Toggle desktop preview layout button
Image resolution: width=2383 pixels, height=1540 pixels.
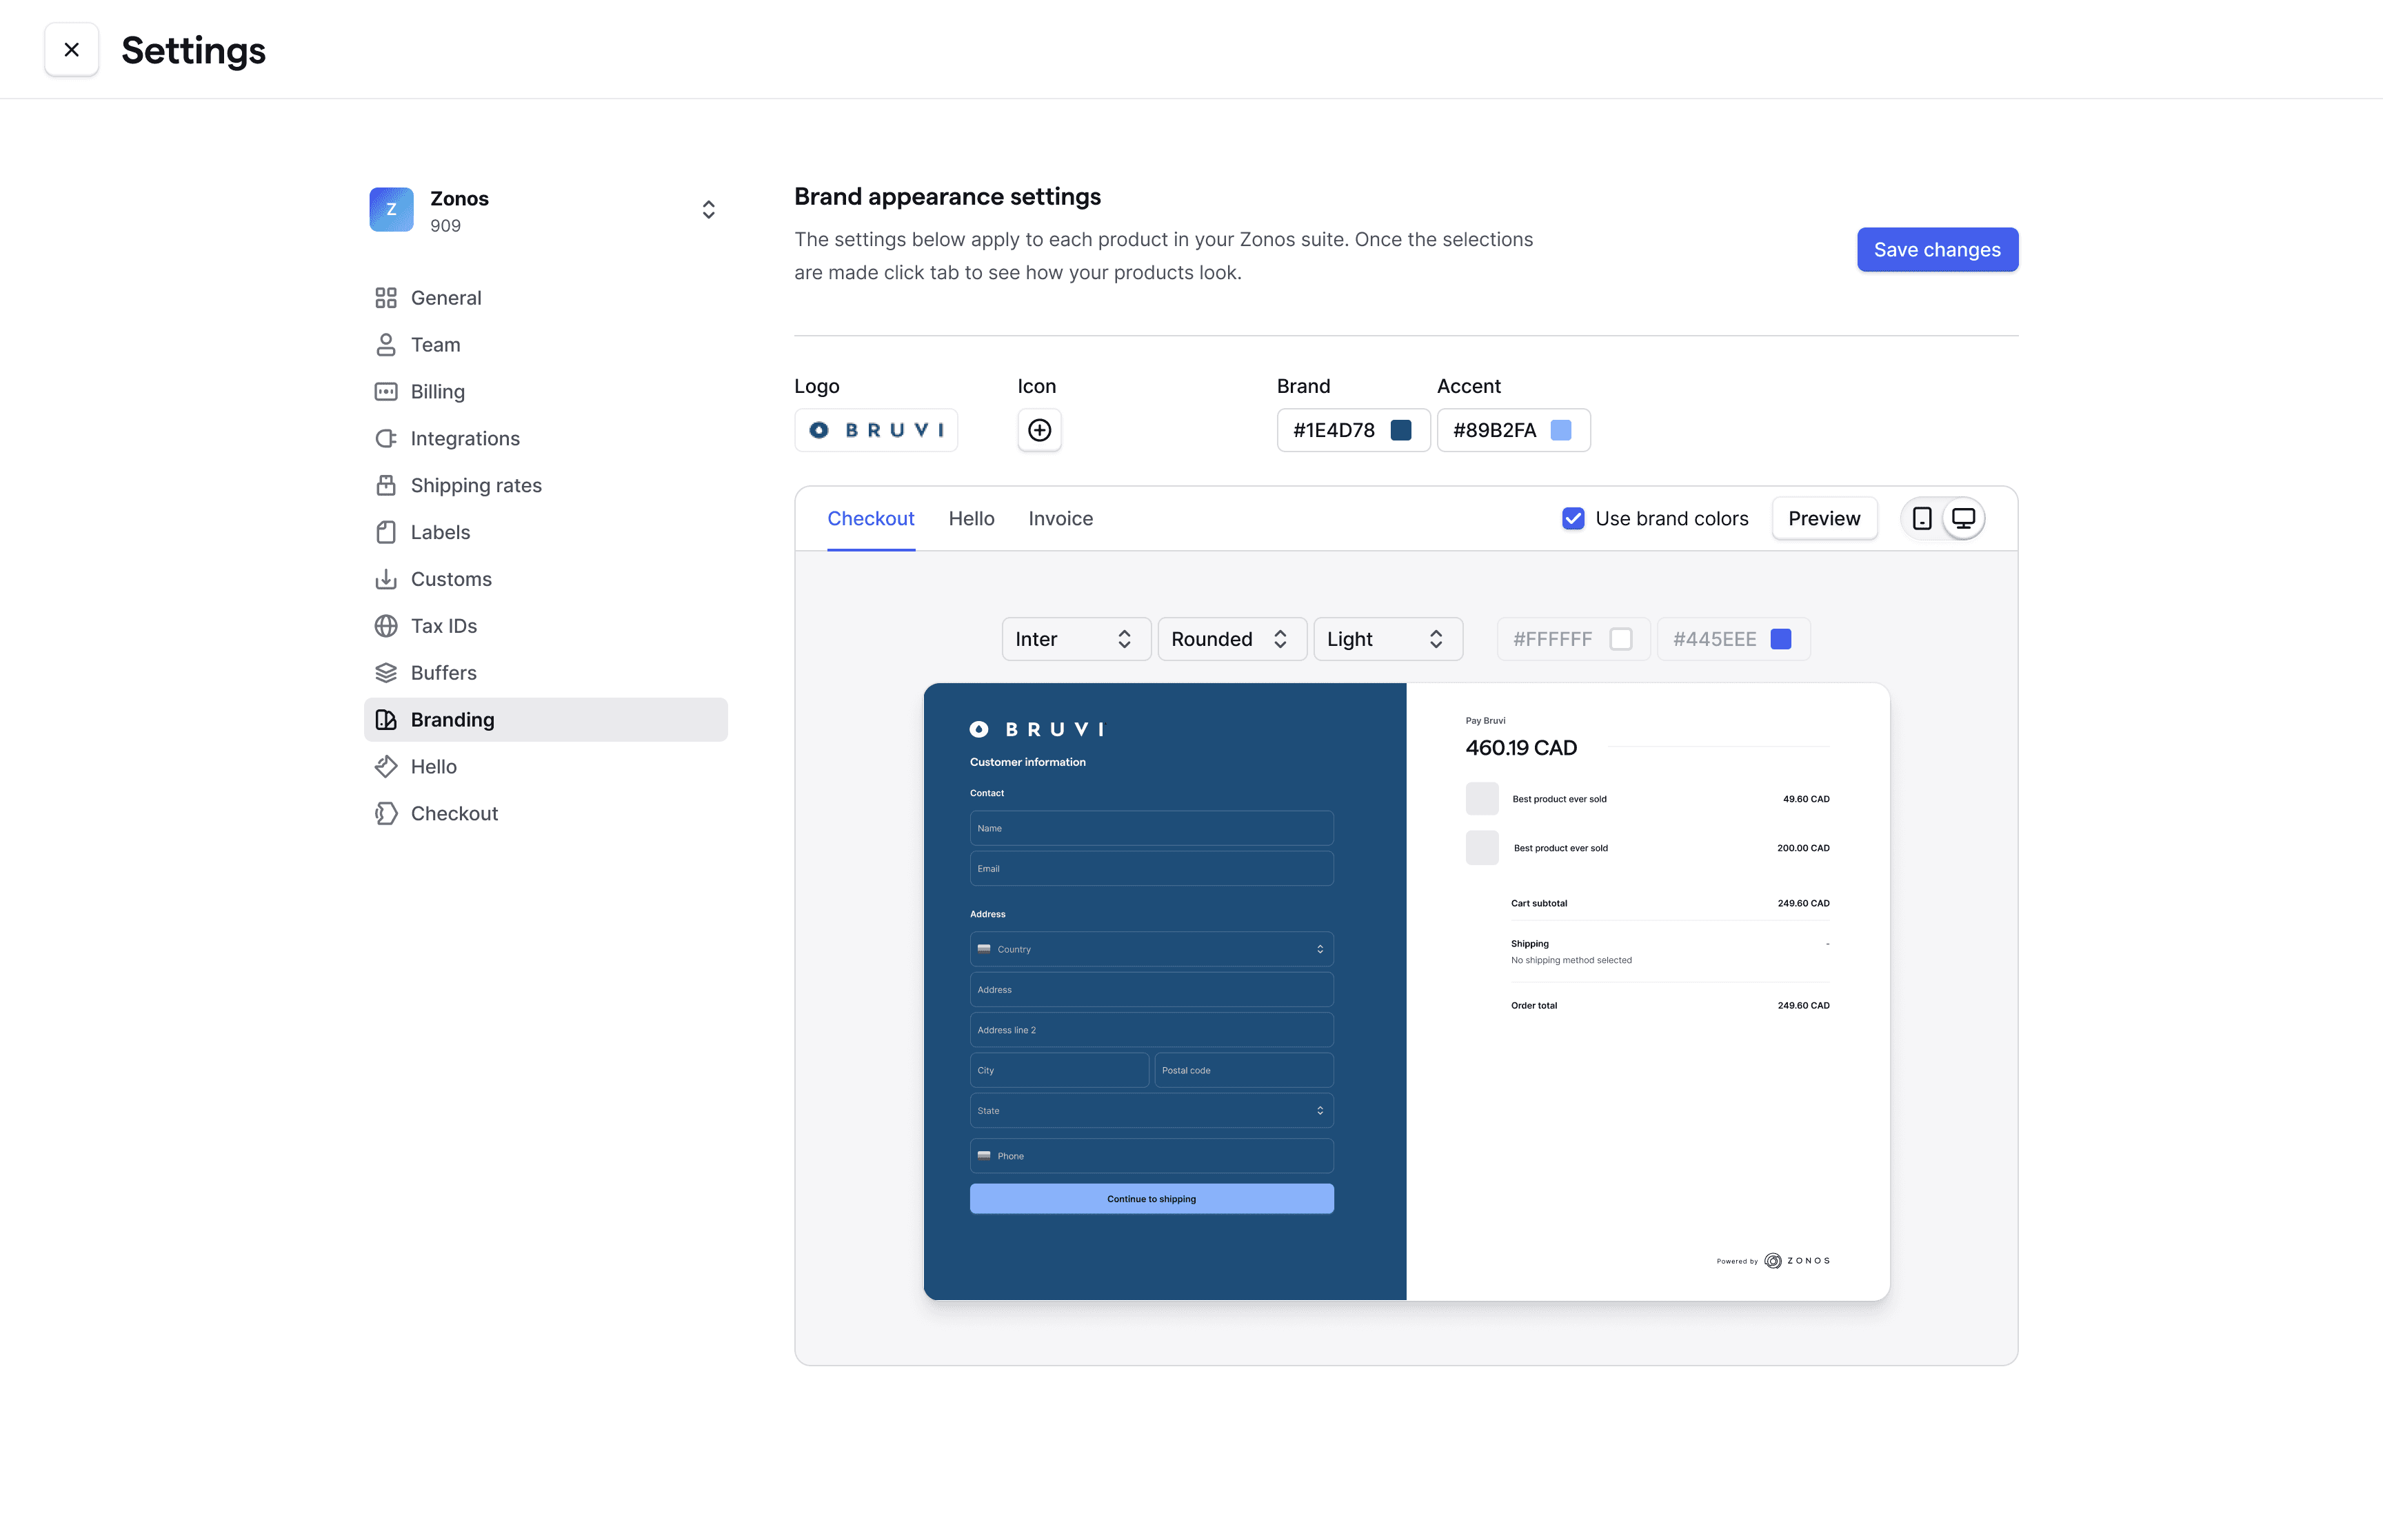(x=1964, y=516)
